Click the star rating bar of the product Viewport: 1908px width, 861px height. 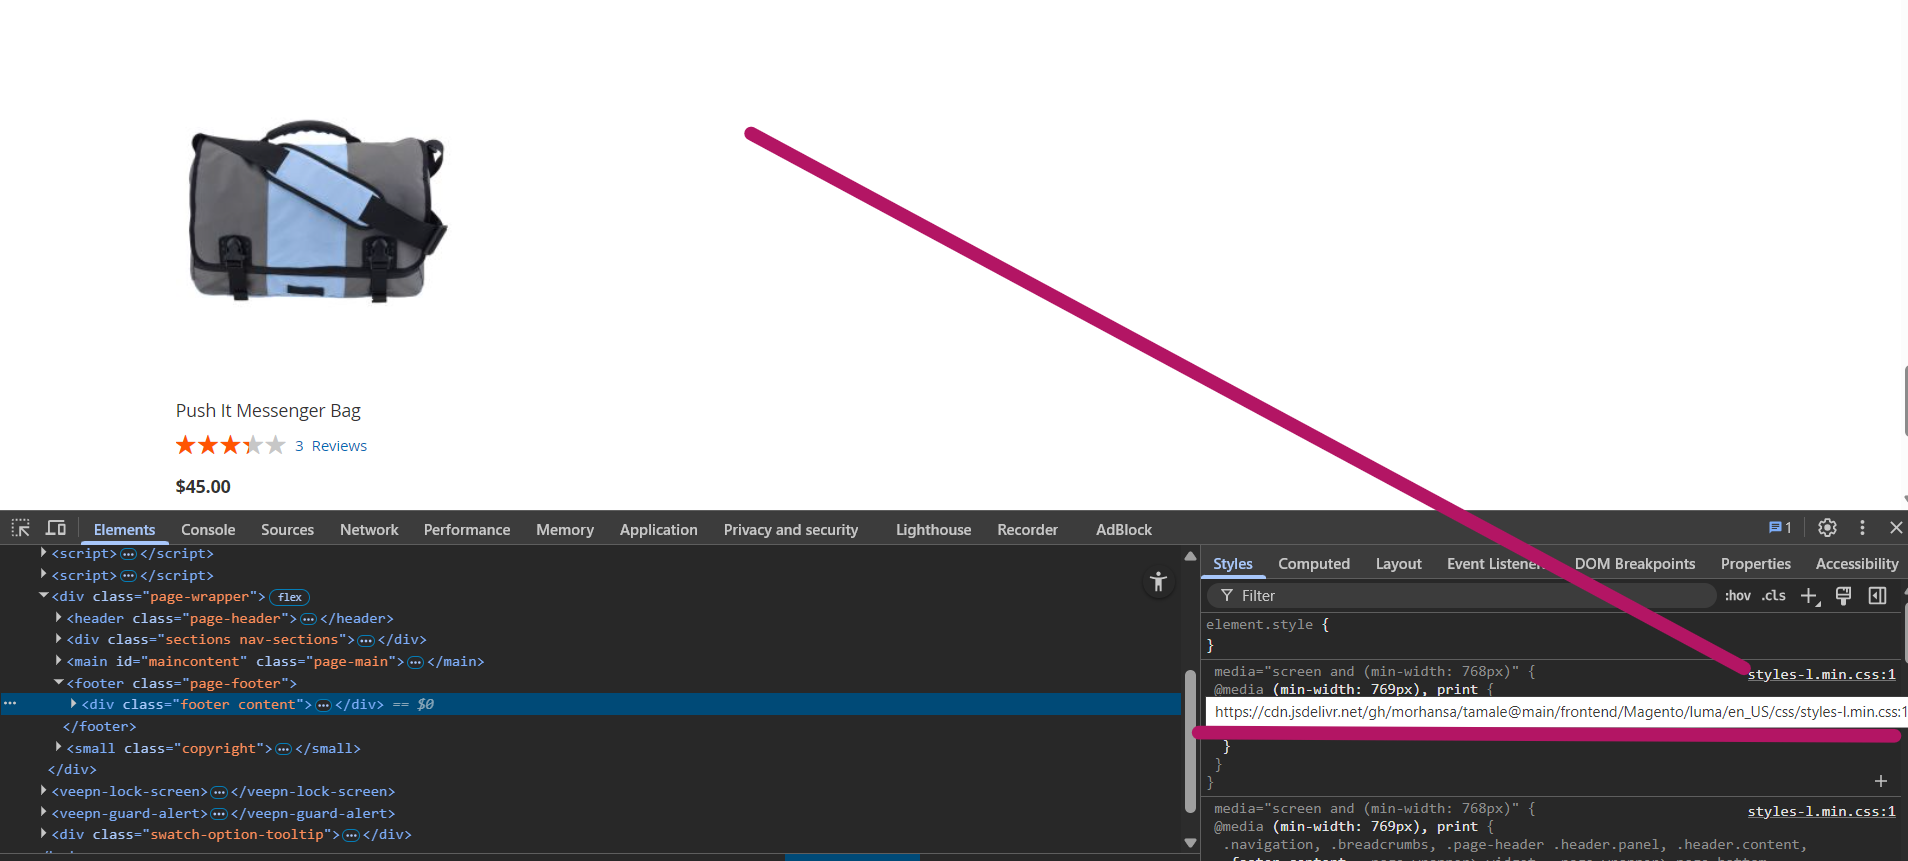(x=230, y=445)
